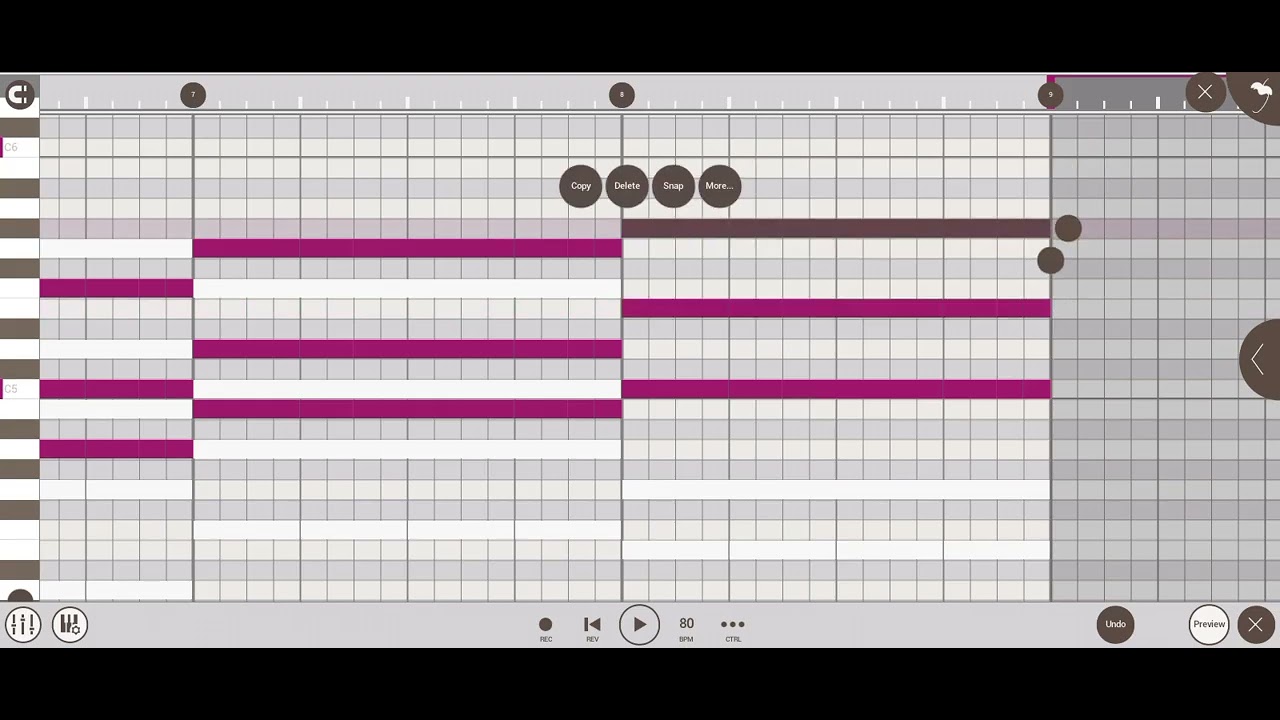Select the G5 note in bar 7
The height and width of the screenshot is (720, 1280).
[407, 248]
